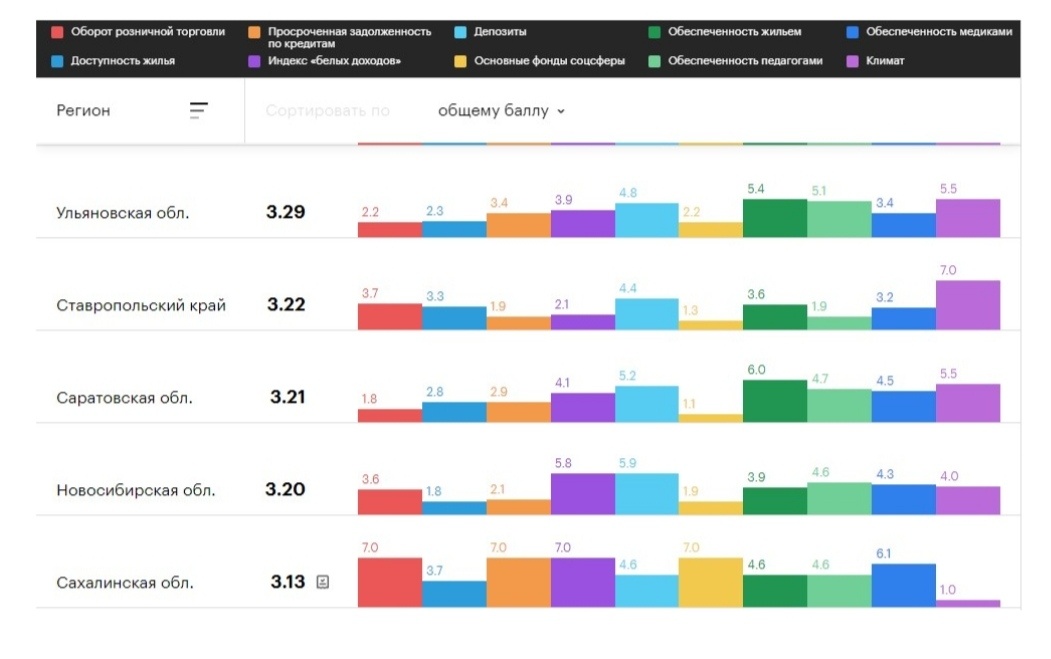Click the total score 3.29
The width and height of the screenshot is (1051, 659).
(x=286, y=212)
